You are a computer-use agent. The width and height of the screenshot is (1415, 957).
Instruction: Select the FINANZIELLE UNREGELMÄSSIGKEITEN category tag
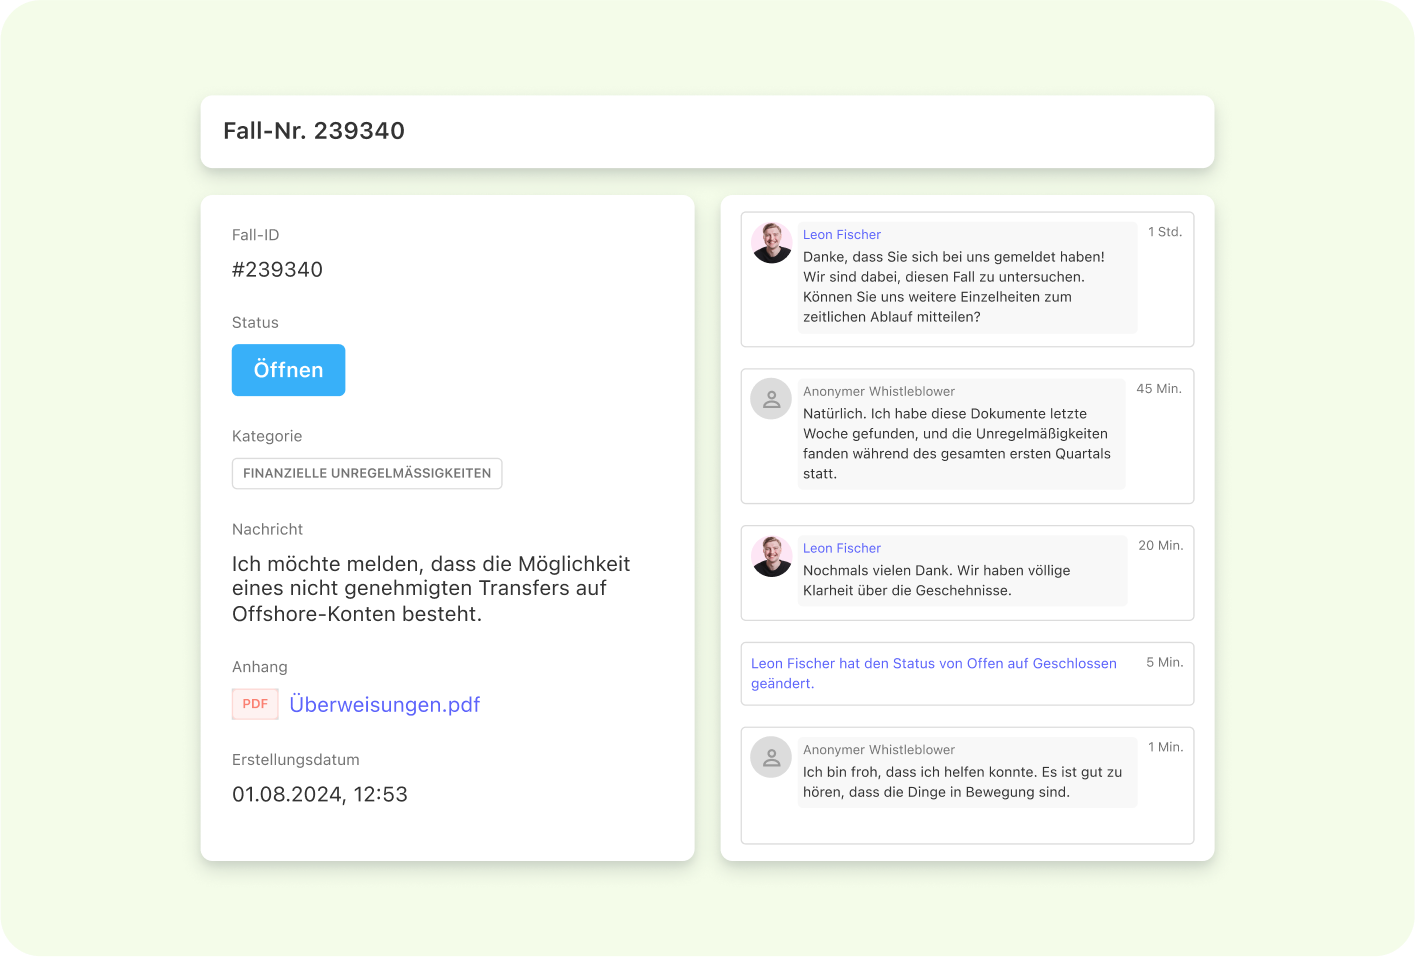click(367, 473)
